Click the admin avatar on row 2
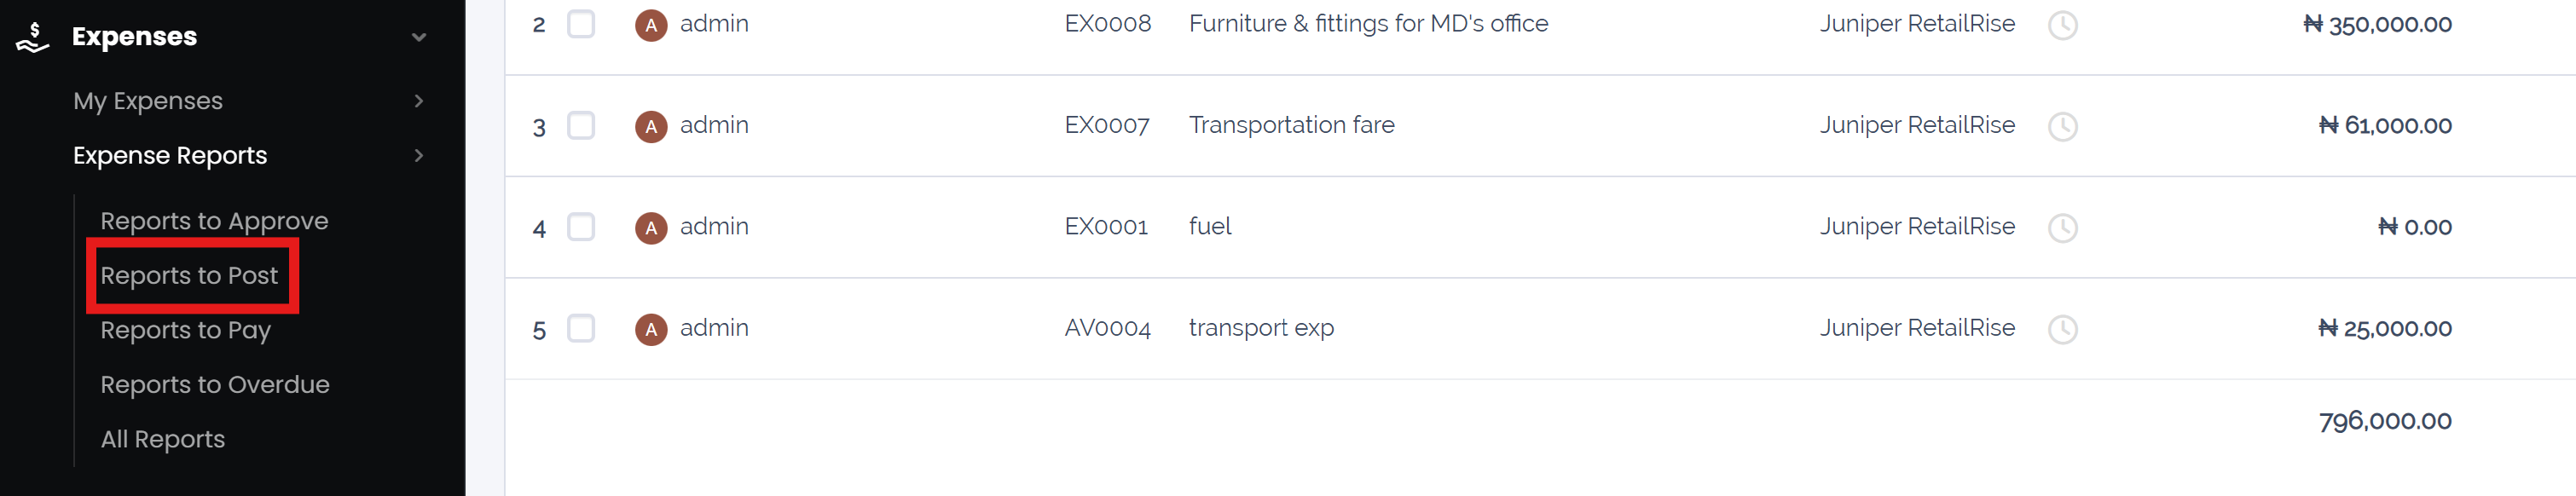2576x496 pixels. (651, 25)
